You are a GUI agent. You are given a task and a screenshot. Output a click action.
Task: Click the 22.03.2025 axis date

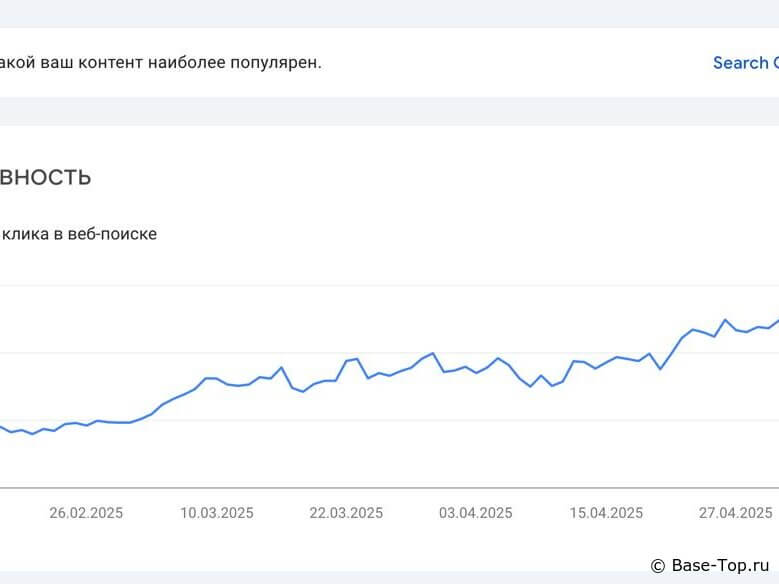click(346, 513)
